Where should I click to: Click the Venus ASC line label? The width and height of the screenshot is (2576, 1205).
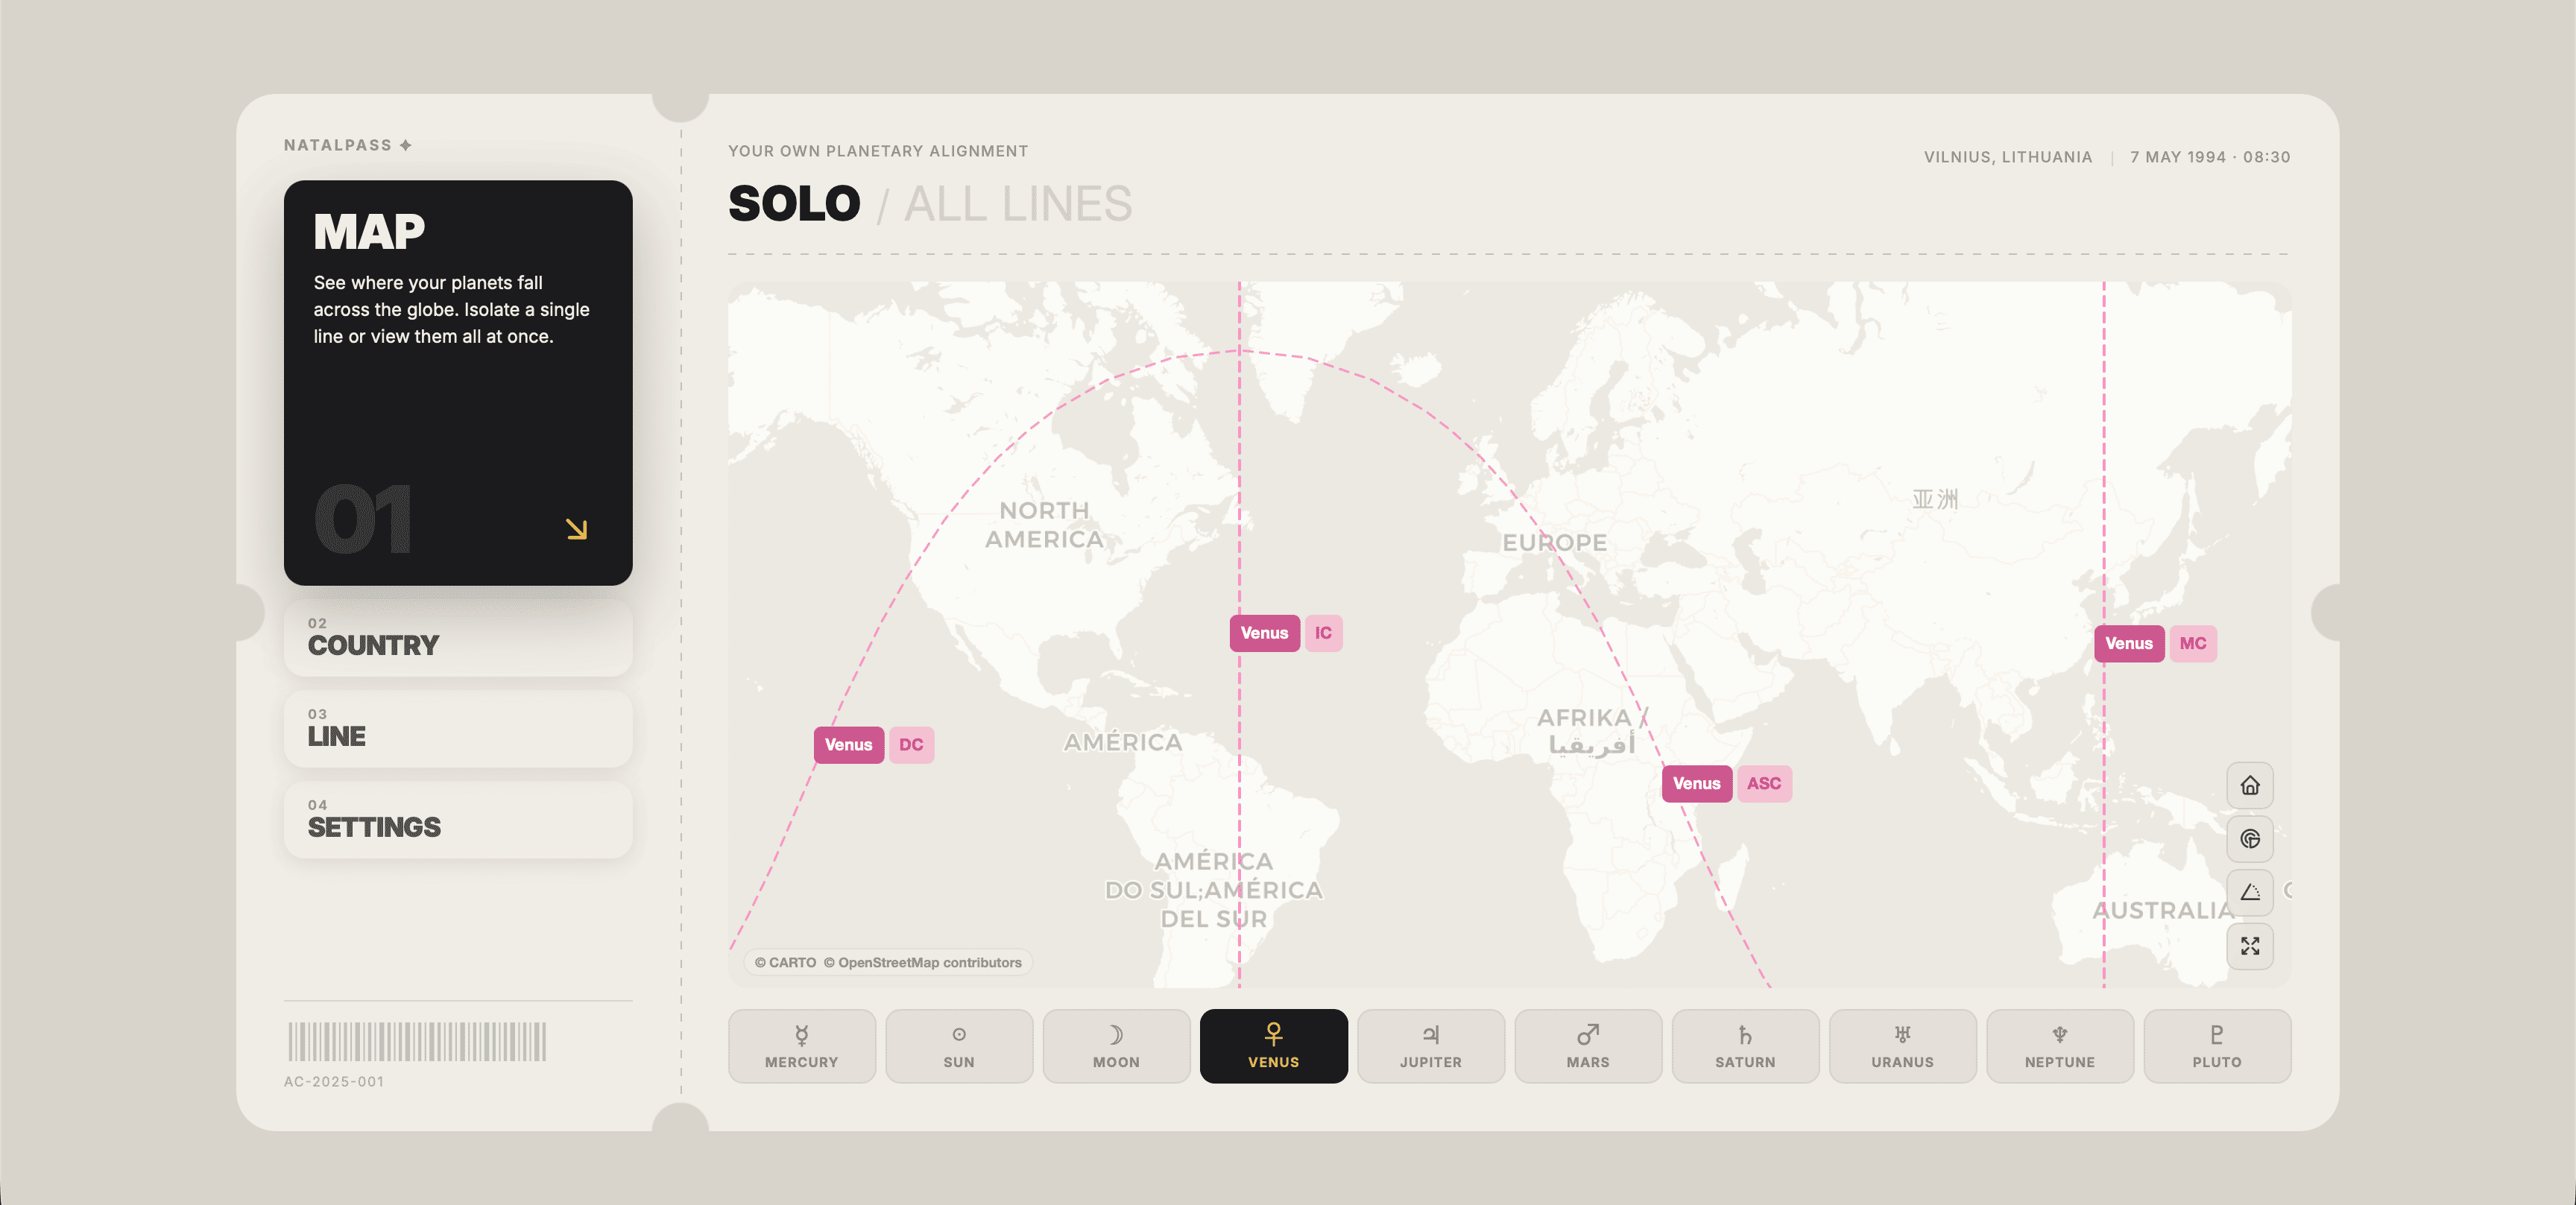click(x=1727, y=783)
